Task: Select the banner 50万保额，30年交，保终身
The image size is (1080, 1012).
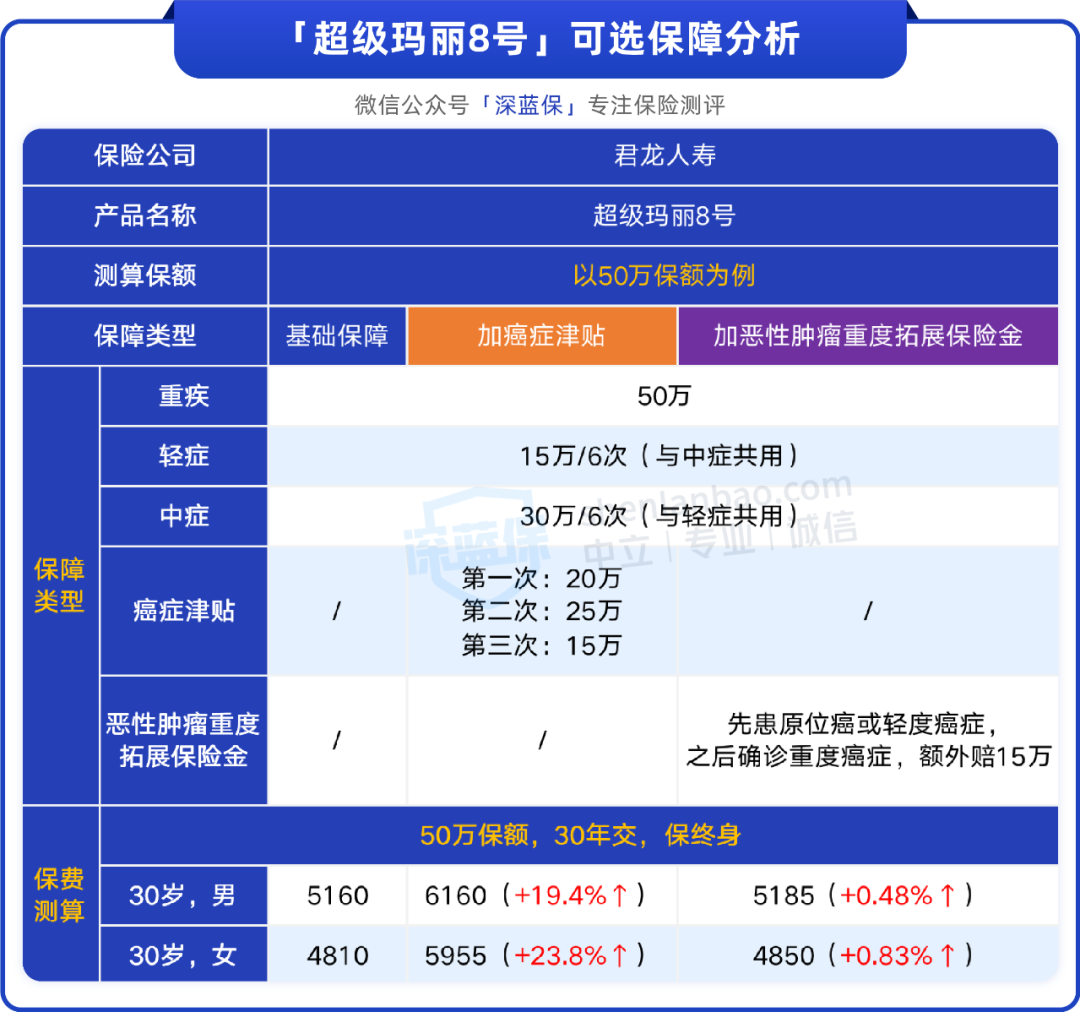Action: pos(581,836)
